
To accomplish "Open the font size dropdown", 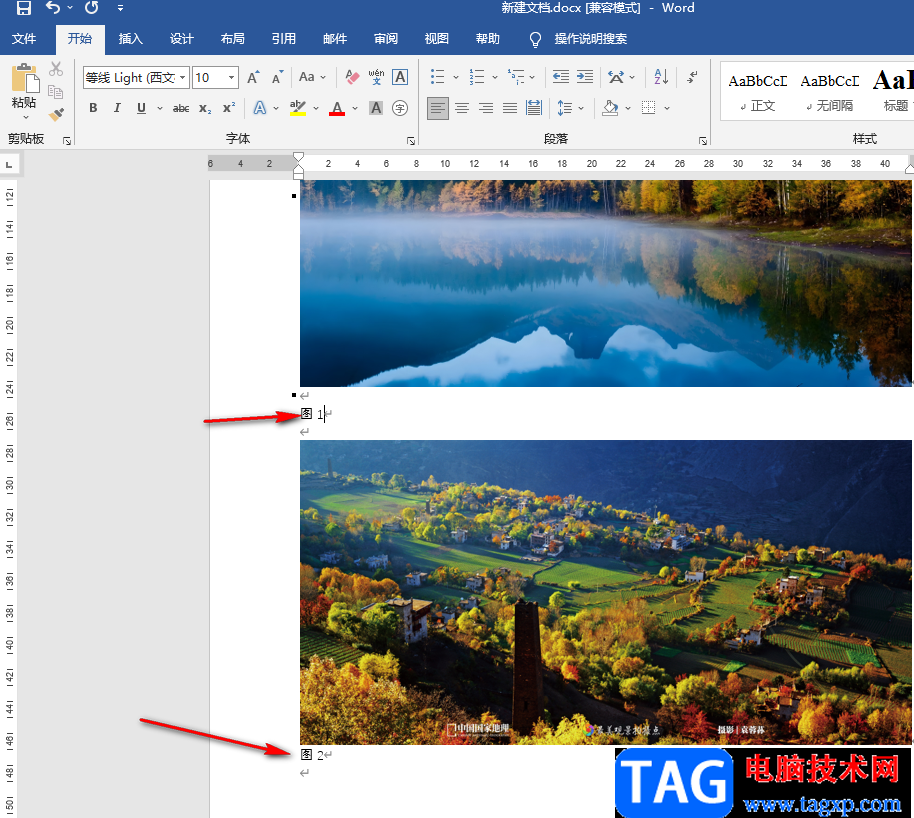I will click(231, 78).
